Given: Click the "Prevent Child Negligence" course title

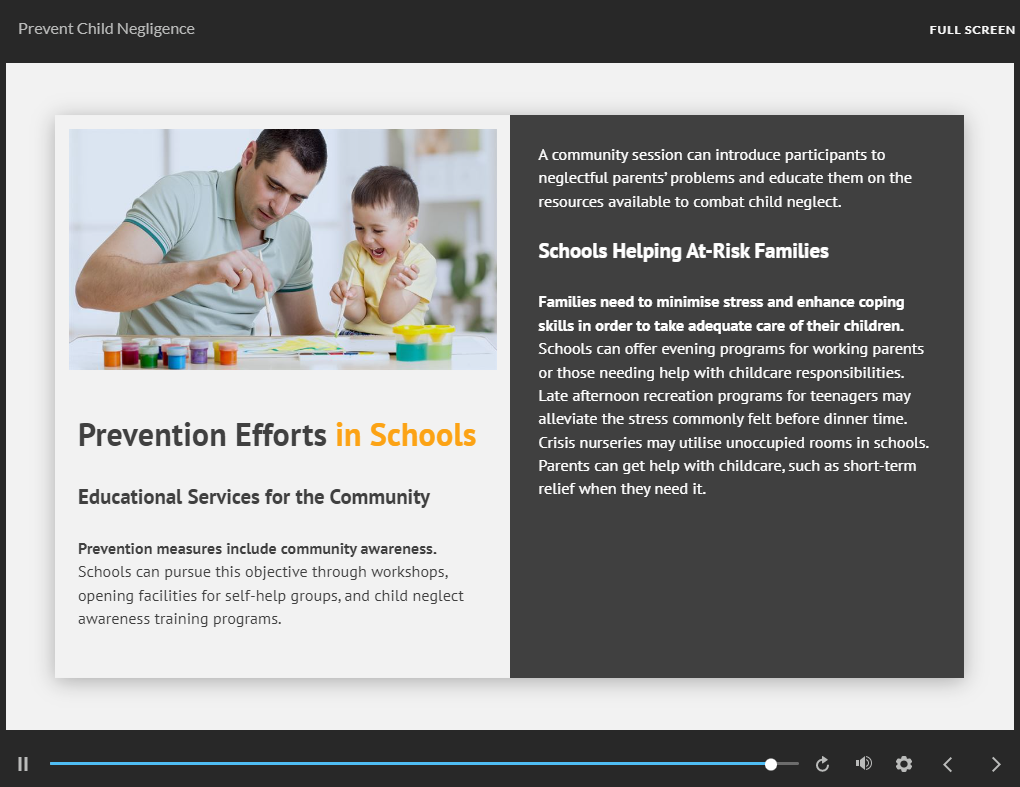Looking at the screenshot, I should tap(106, 29).
